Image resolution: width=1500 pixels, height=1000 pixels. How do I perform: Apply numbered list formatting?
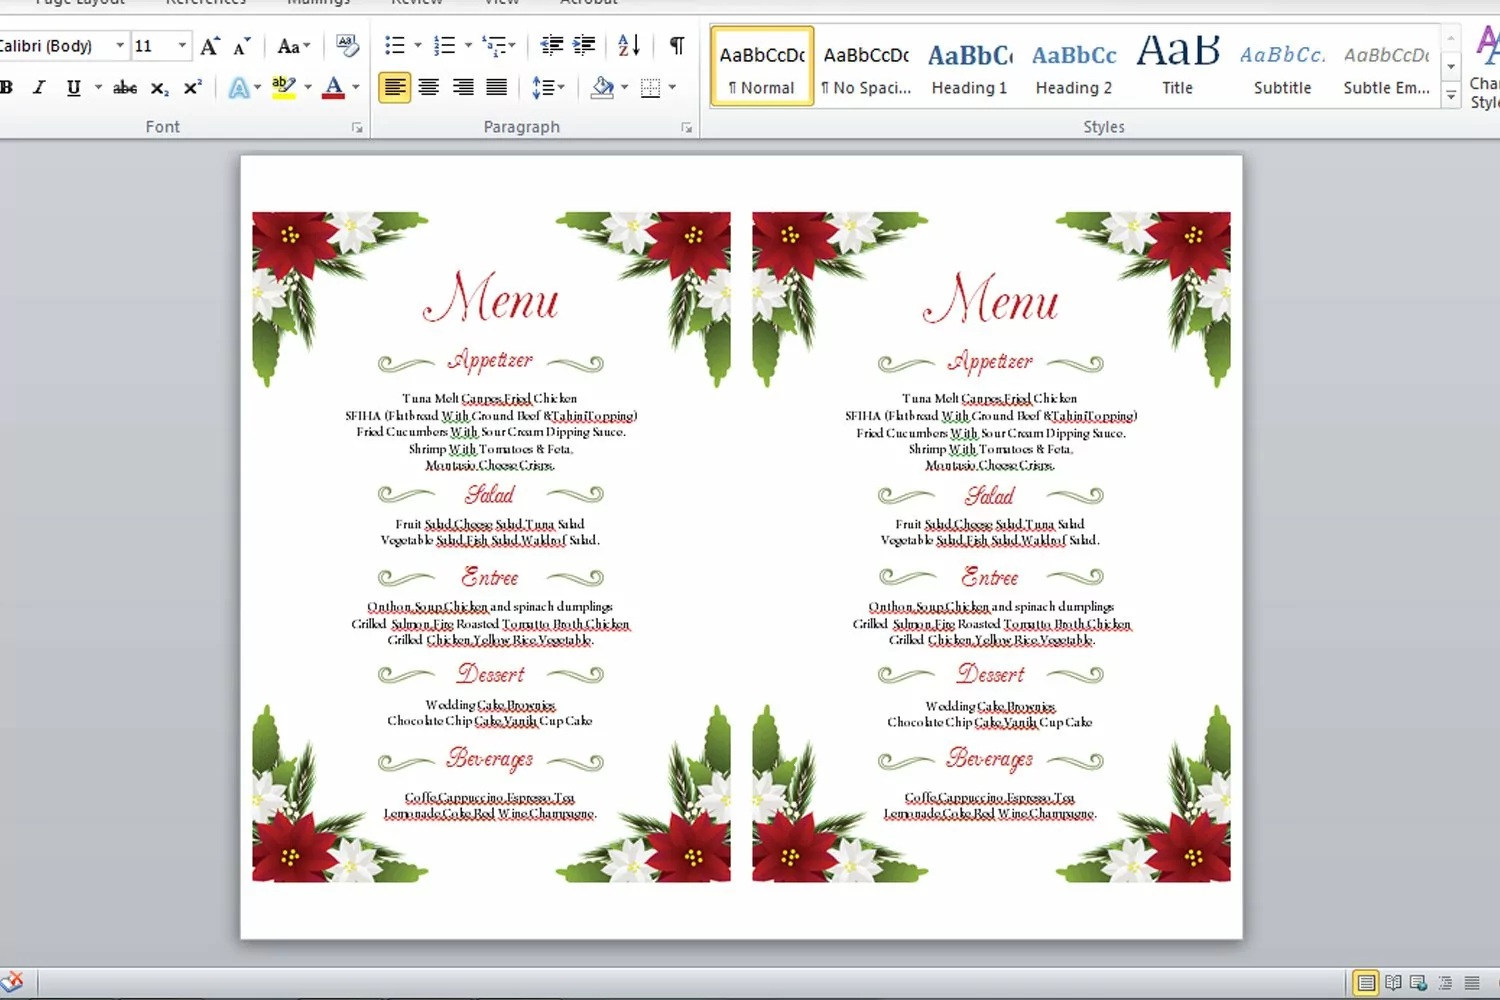(x=445, y=45)
